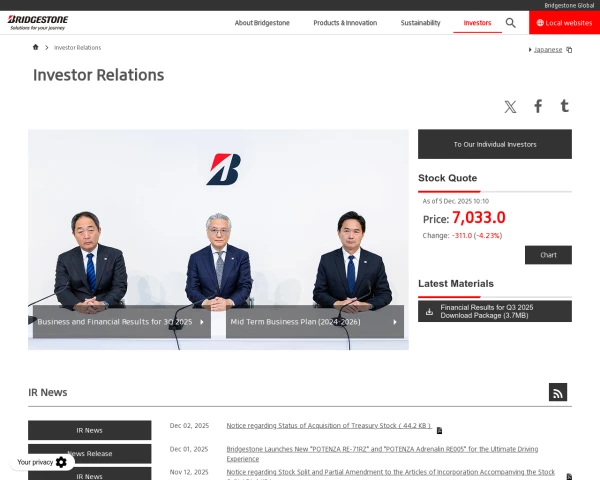Click the Latest Materials heading
This screenshot has width=600, height=480.
(x=456, y=284)
